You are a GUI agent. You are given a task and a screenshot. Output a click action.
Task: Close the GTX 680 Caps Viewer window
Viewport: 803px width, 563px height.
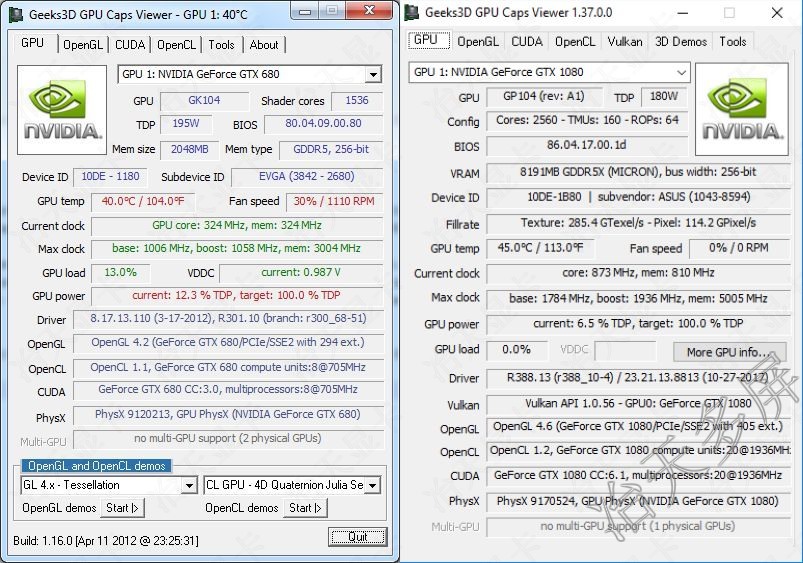tap(369, 11)
